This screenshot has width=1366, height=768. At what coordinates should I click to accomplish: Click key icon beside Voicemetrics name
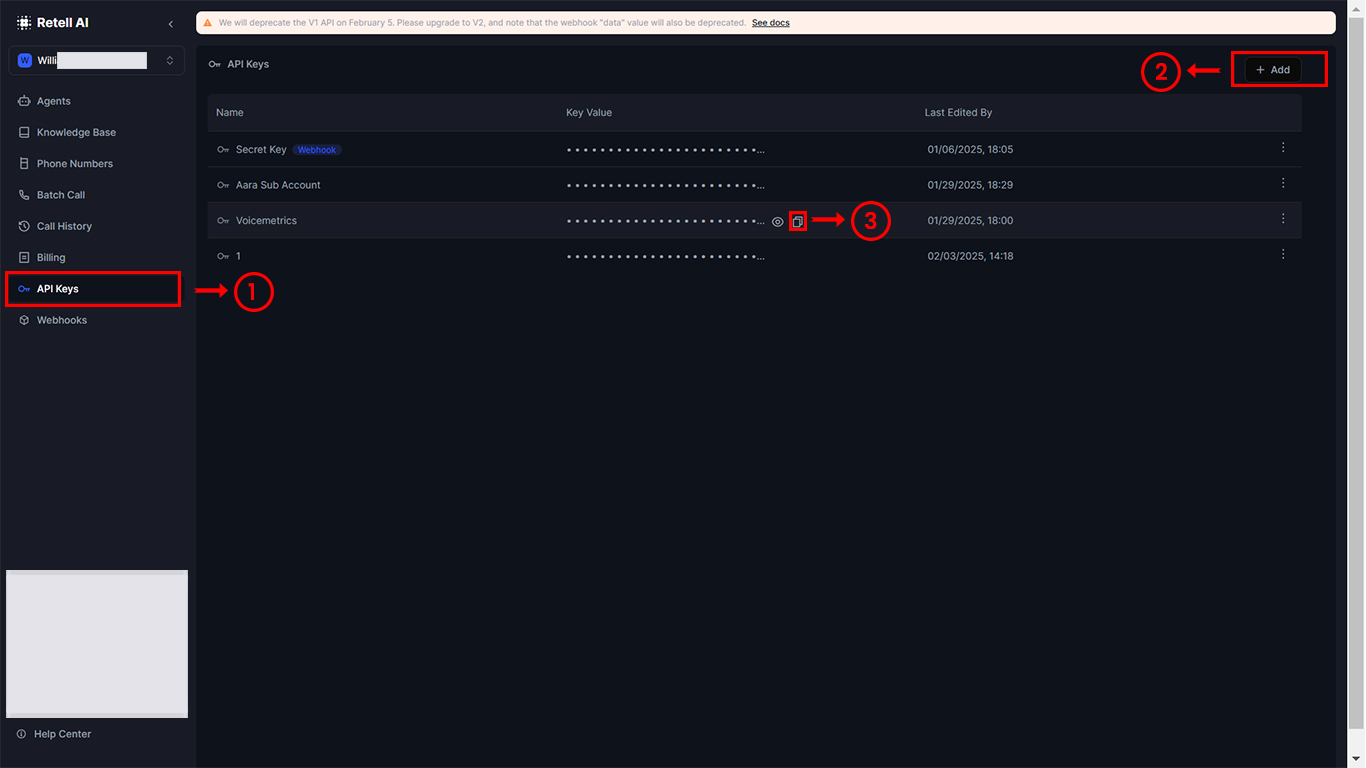click(223, 221)
